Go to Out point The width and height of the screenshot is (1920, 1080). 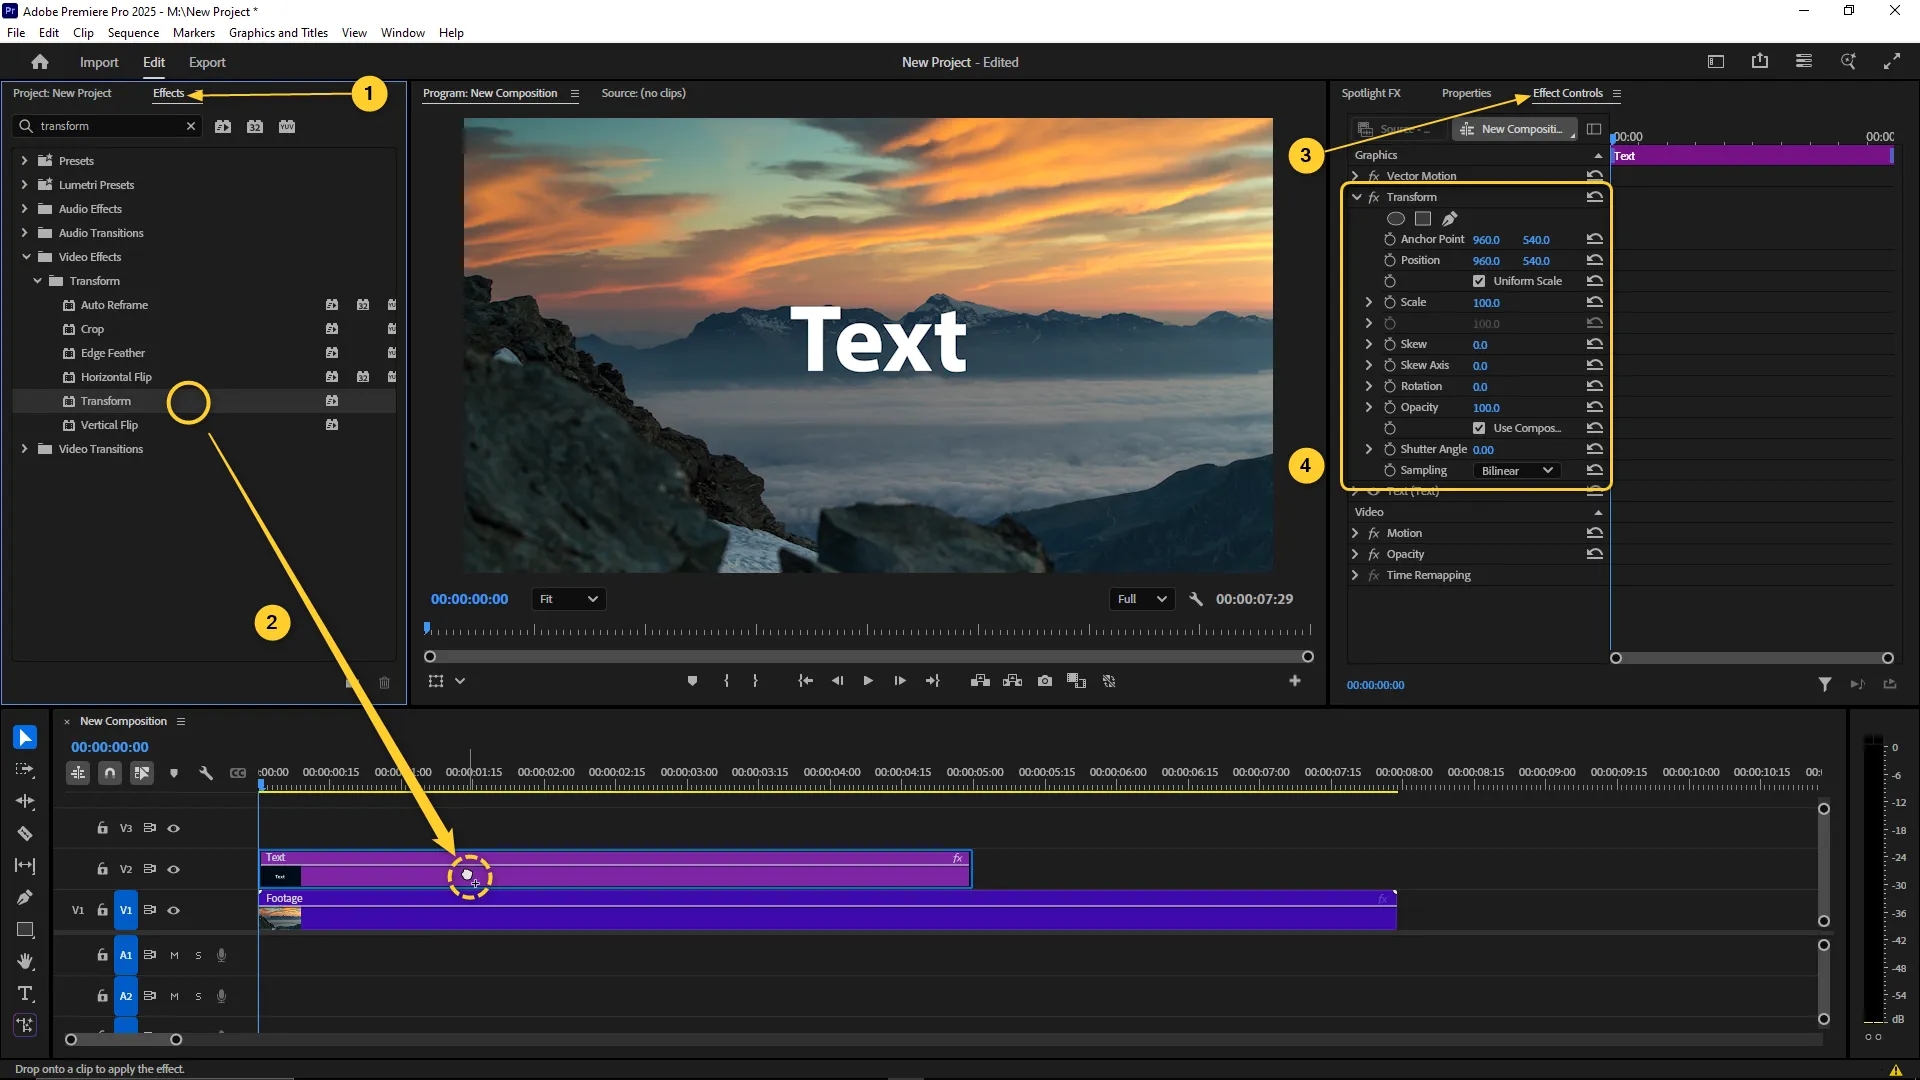(932, 681)
